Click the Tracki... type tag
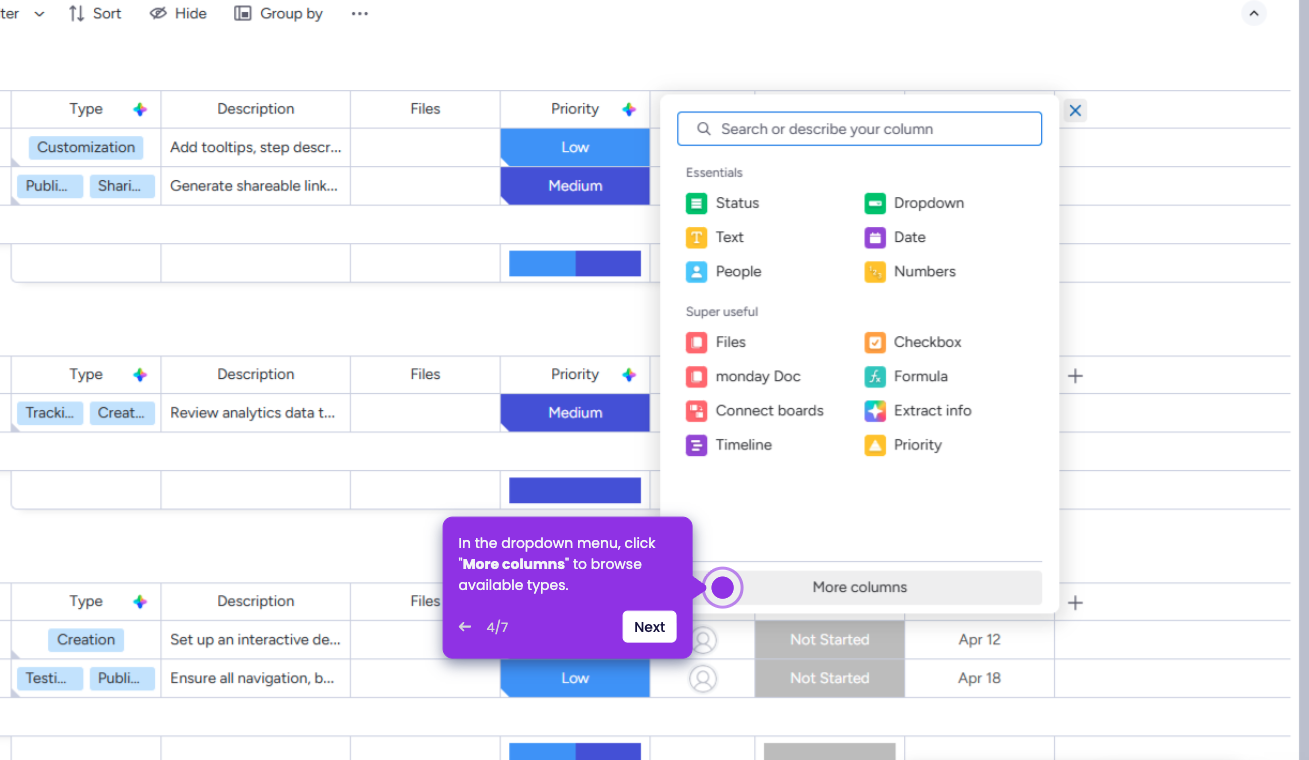The height and width of the screenshot is (760, 1309). (50, 413)
